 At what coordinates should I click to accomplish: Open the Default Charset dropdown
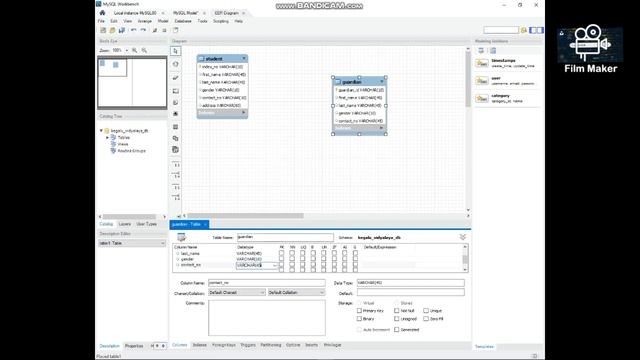tap(237, 293)
